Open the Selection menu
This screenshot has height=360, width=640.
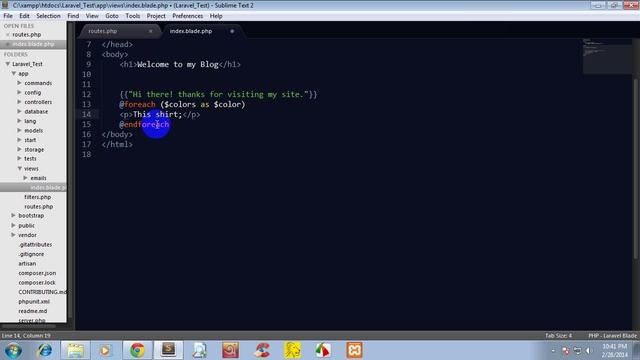pos(48,16)
